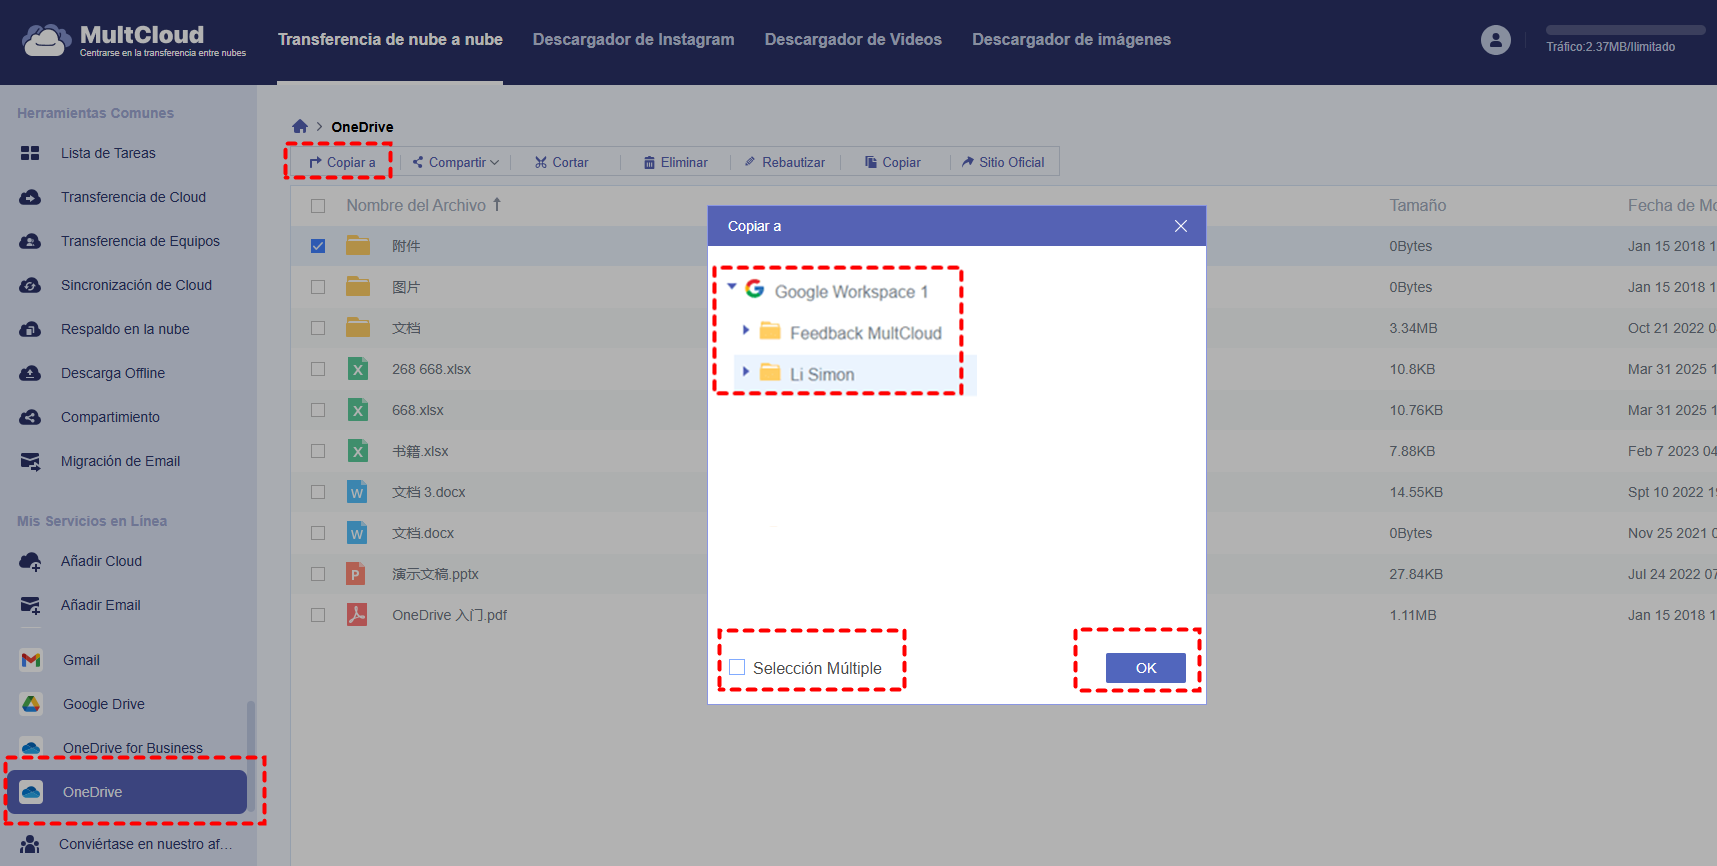Viewport: 1717px width, 866px height.
Task: Click OK in Copiar a dialog
Action: click(x=1146, y=668)
